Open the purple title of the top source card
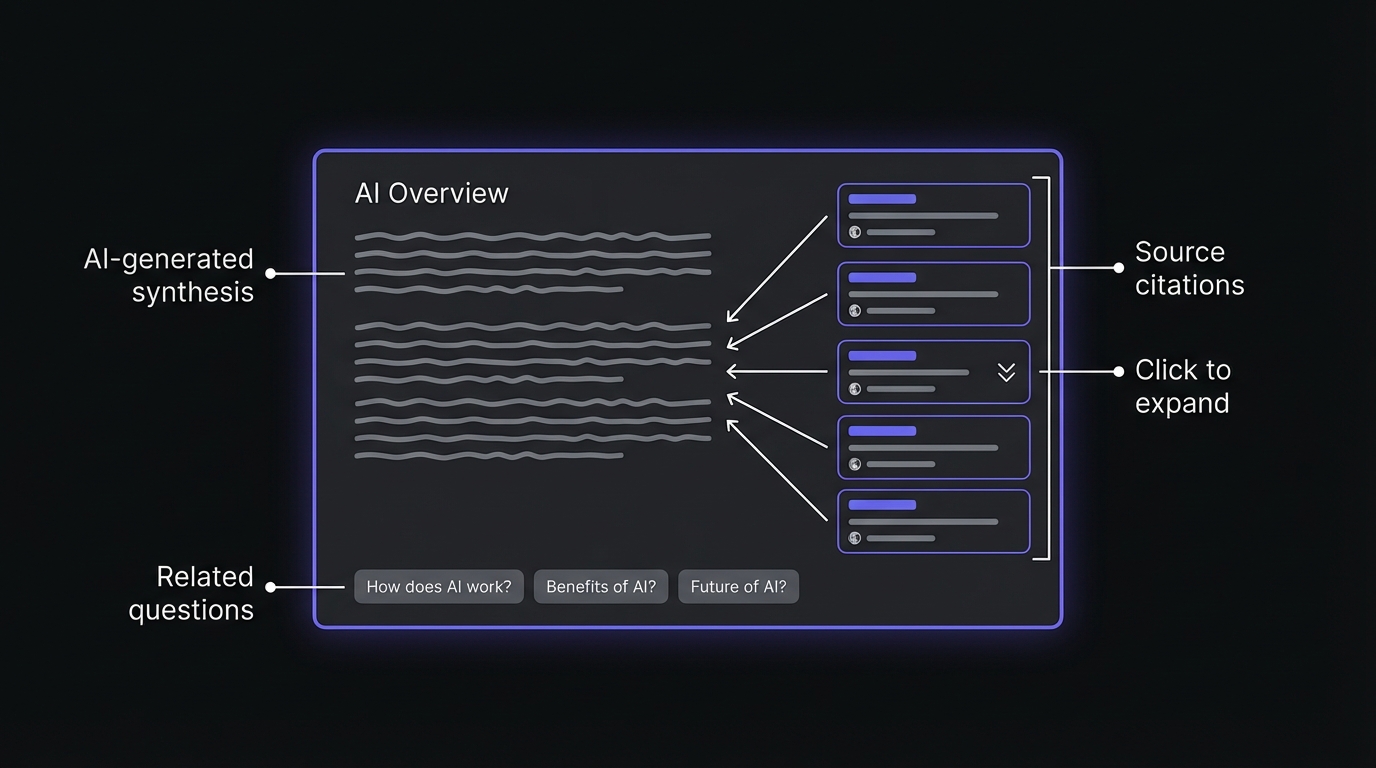This screenshot has height=768, width=1376. 882,199
